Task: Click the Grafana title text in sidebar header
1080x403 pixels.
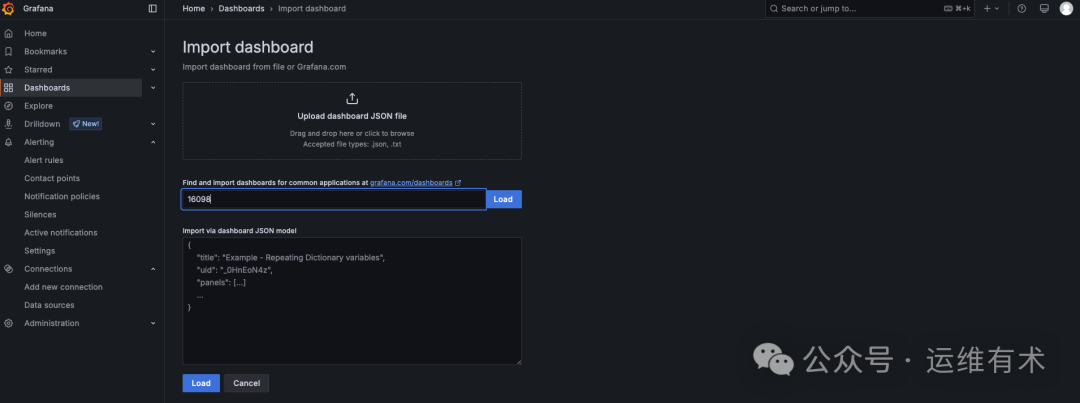Action: pyautogui.click(x=39, y=8)
